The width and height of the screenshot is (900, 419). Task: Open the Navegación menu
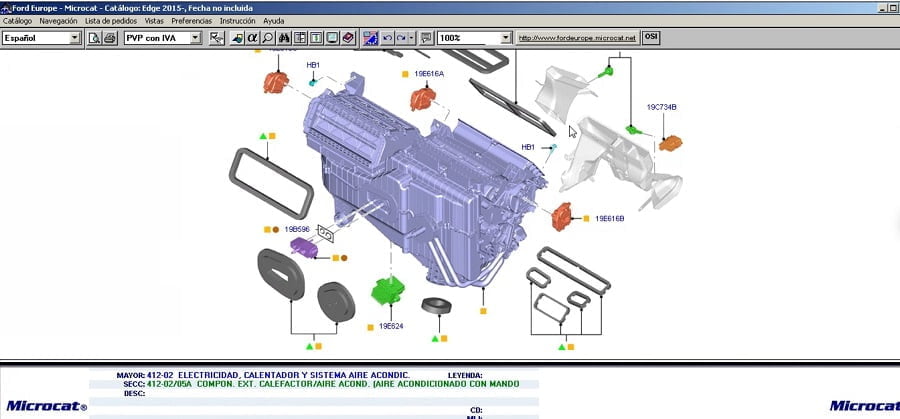point(58,21)
